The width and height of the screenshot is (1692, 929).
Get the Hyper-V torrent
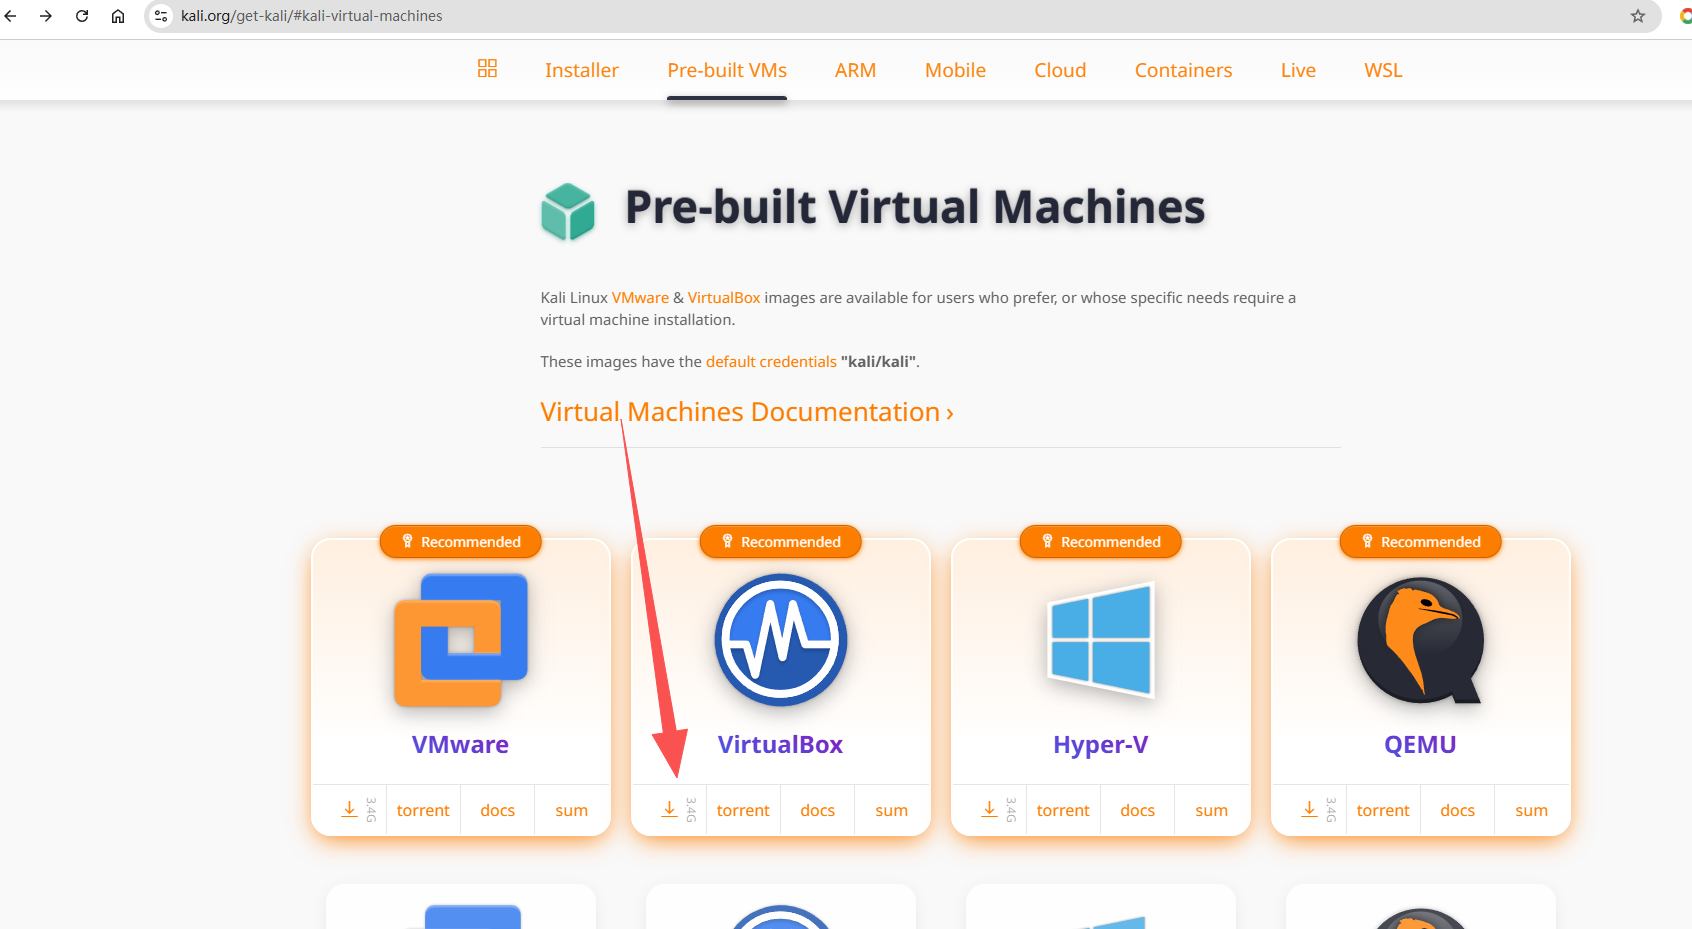coord(1063,810)
